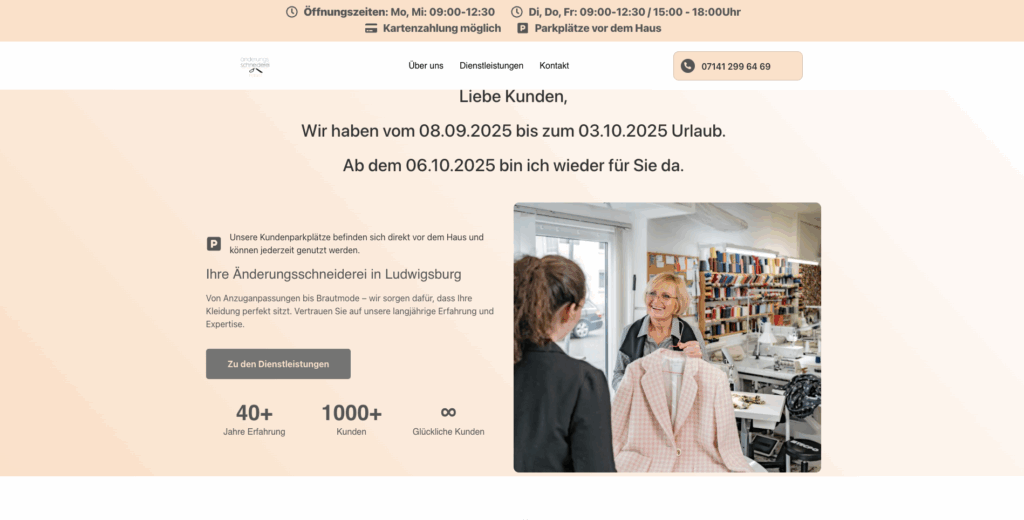Screen dimensions: 1024x520
Task: Click the Änderungsschneiderei logo in the header
Action: pyautogui.click(x=255, y=66)
